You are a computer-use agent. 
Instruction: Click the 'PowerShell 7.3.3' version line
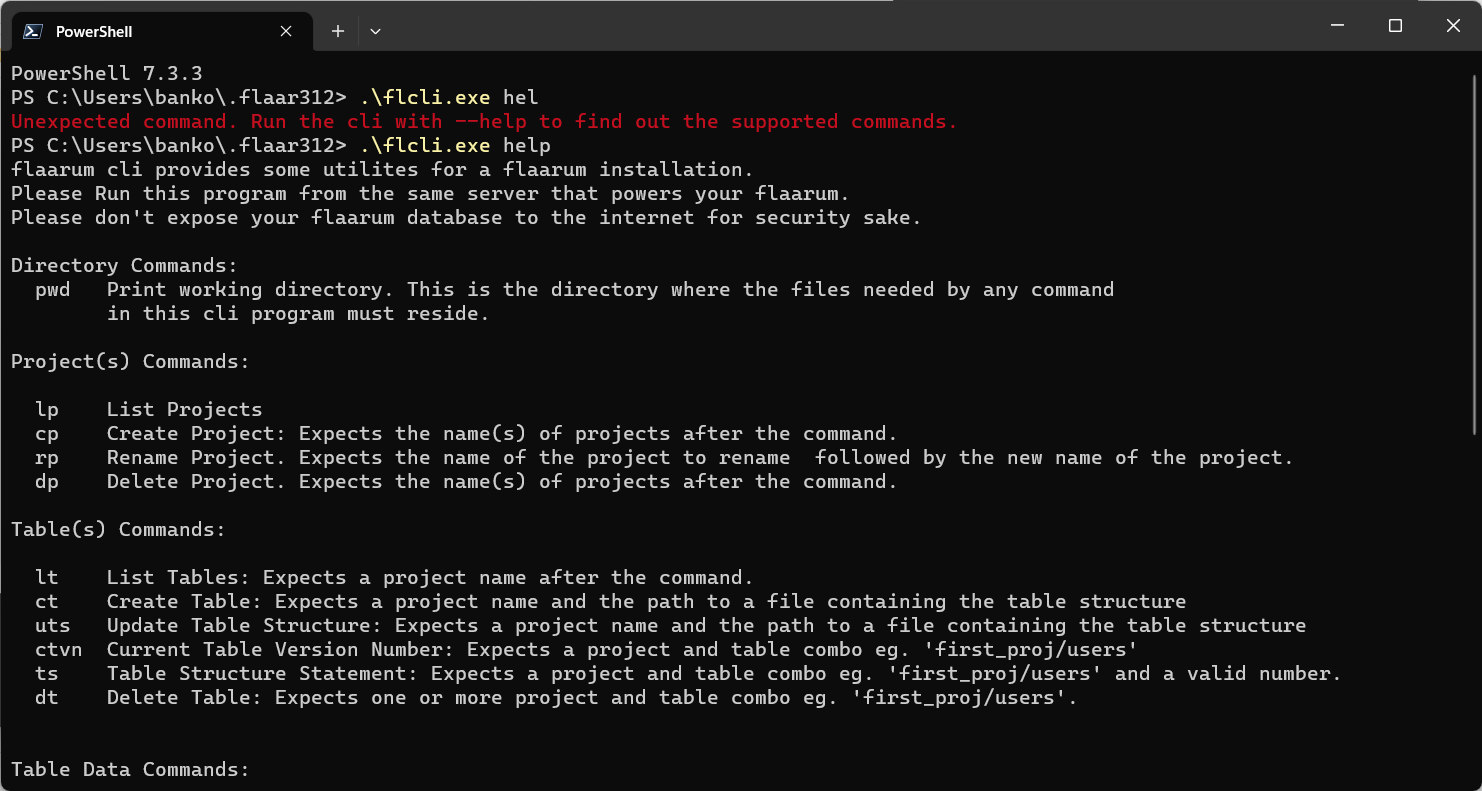point(107,74)
